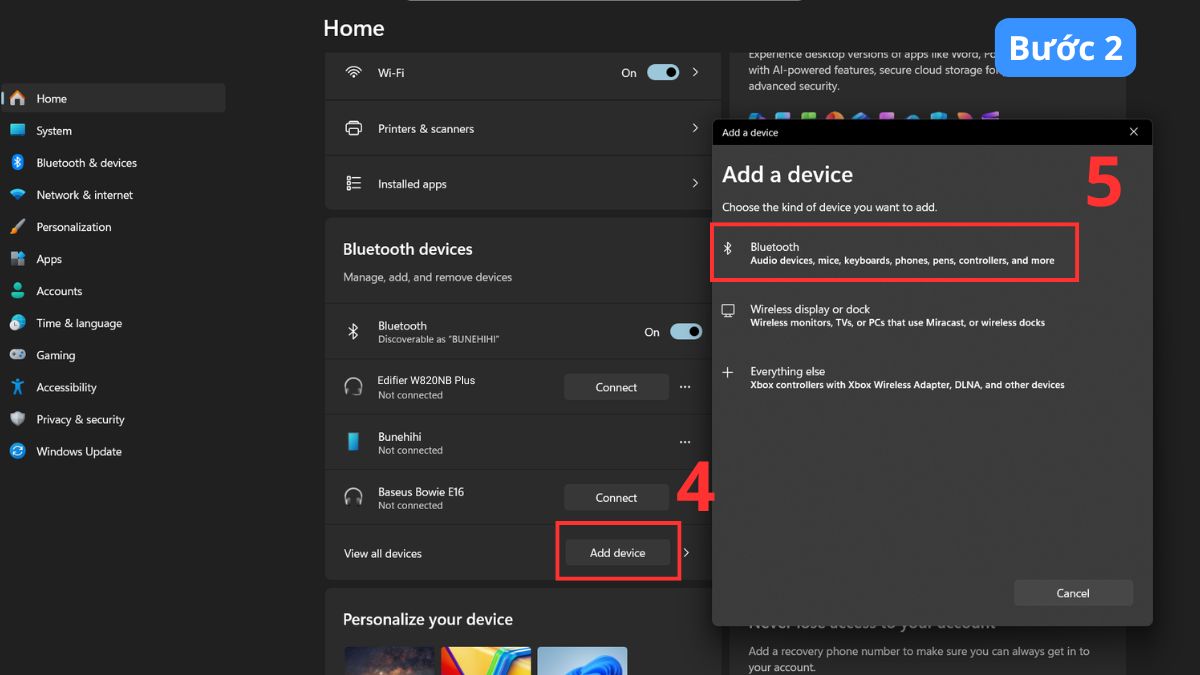
Task: Expand the Installed apps row chevron
Action: (695, 184)
